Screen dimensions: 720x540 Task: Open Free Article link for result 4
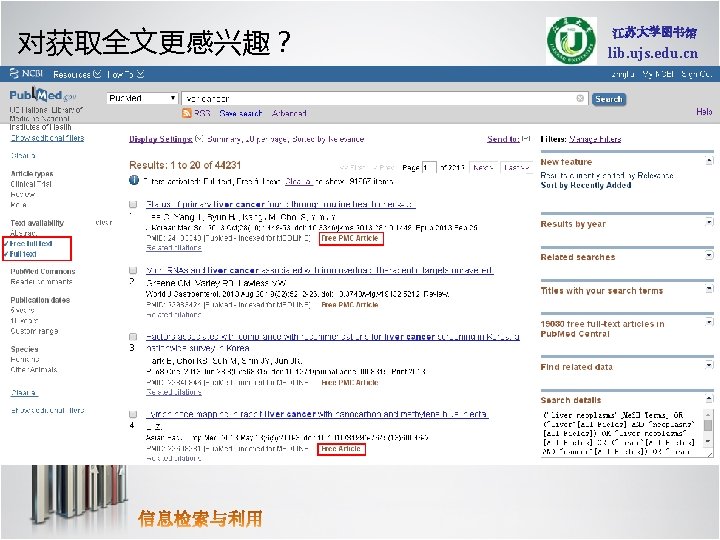coord(341,449)
